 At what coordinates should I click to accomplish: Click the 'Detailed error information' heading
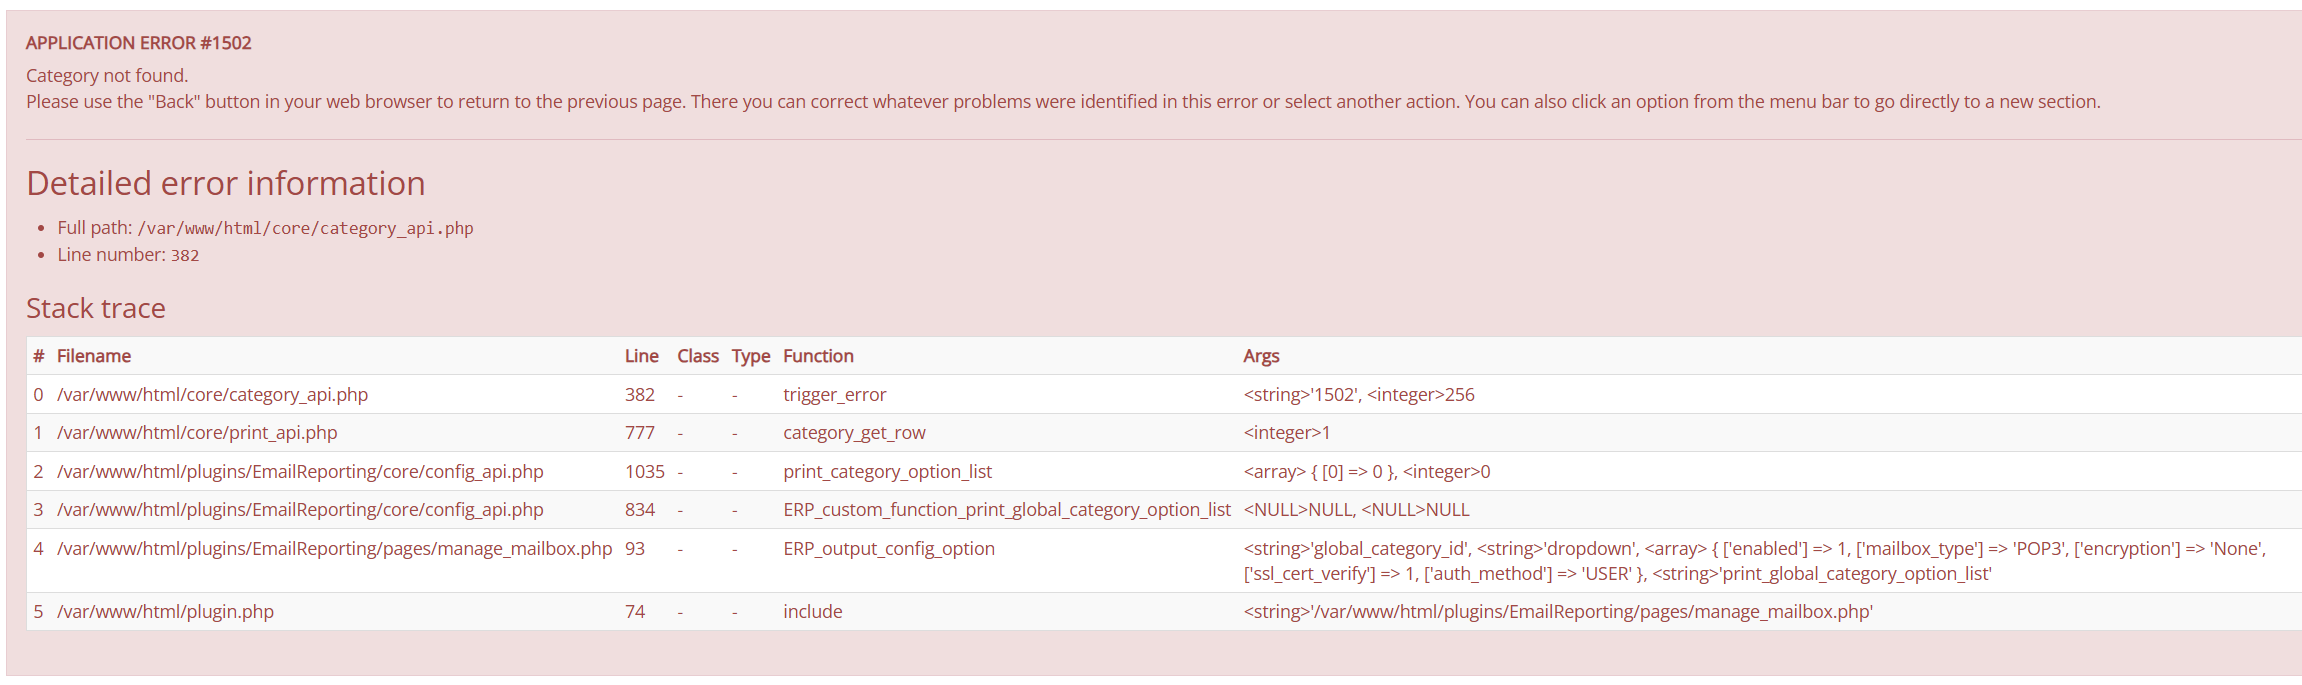tap(226, 183)
